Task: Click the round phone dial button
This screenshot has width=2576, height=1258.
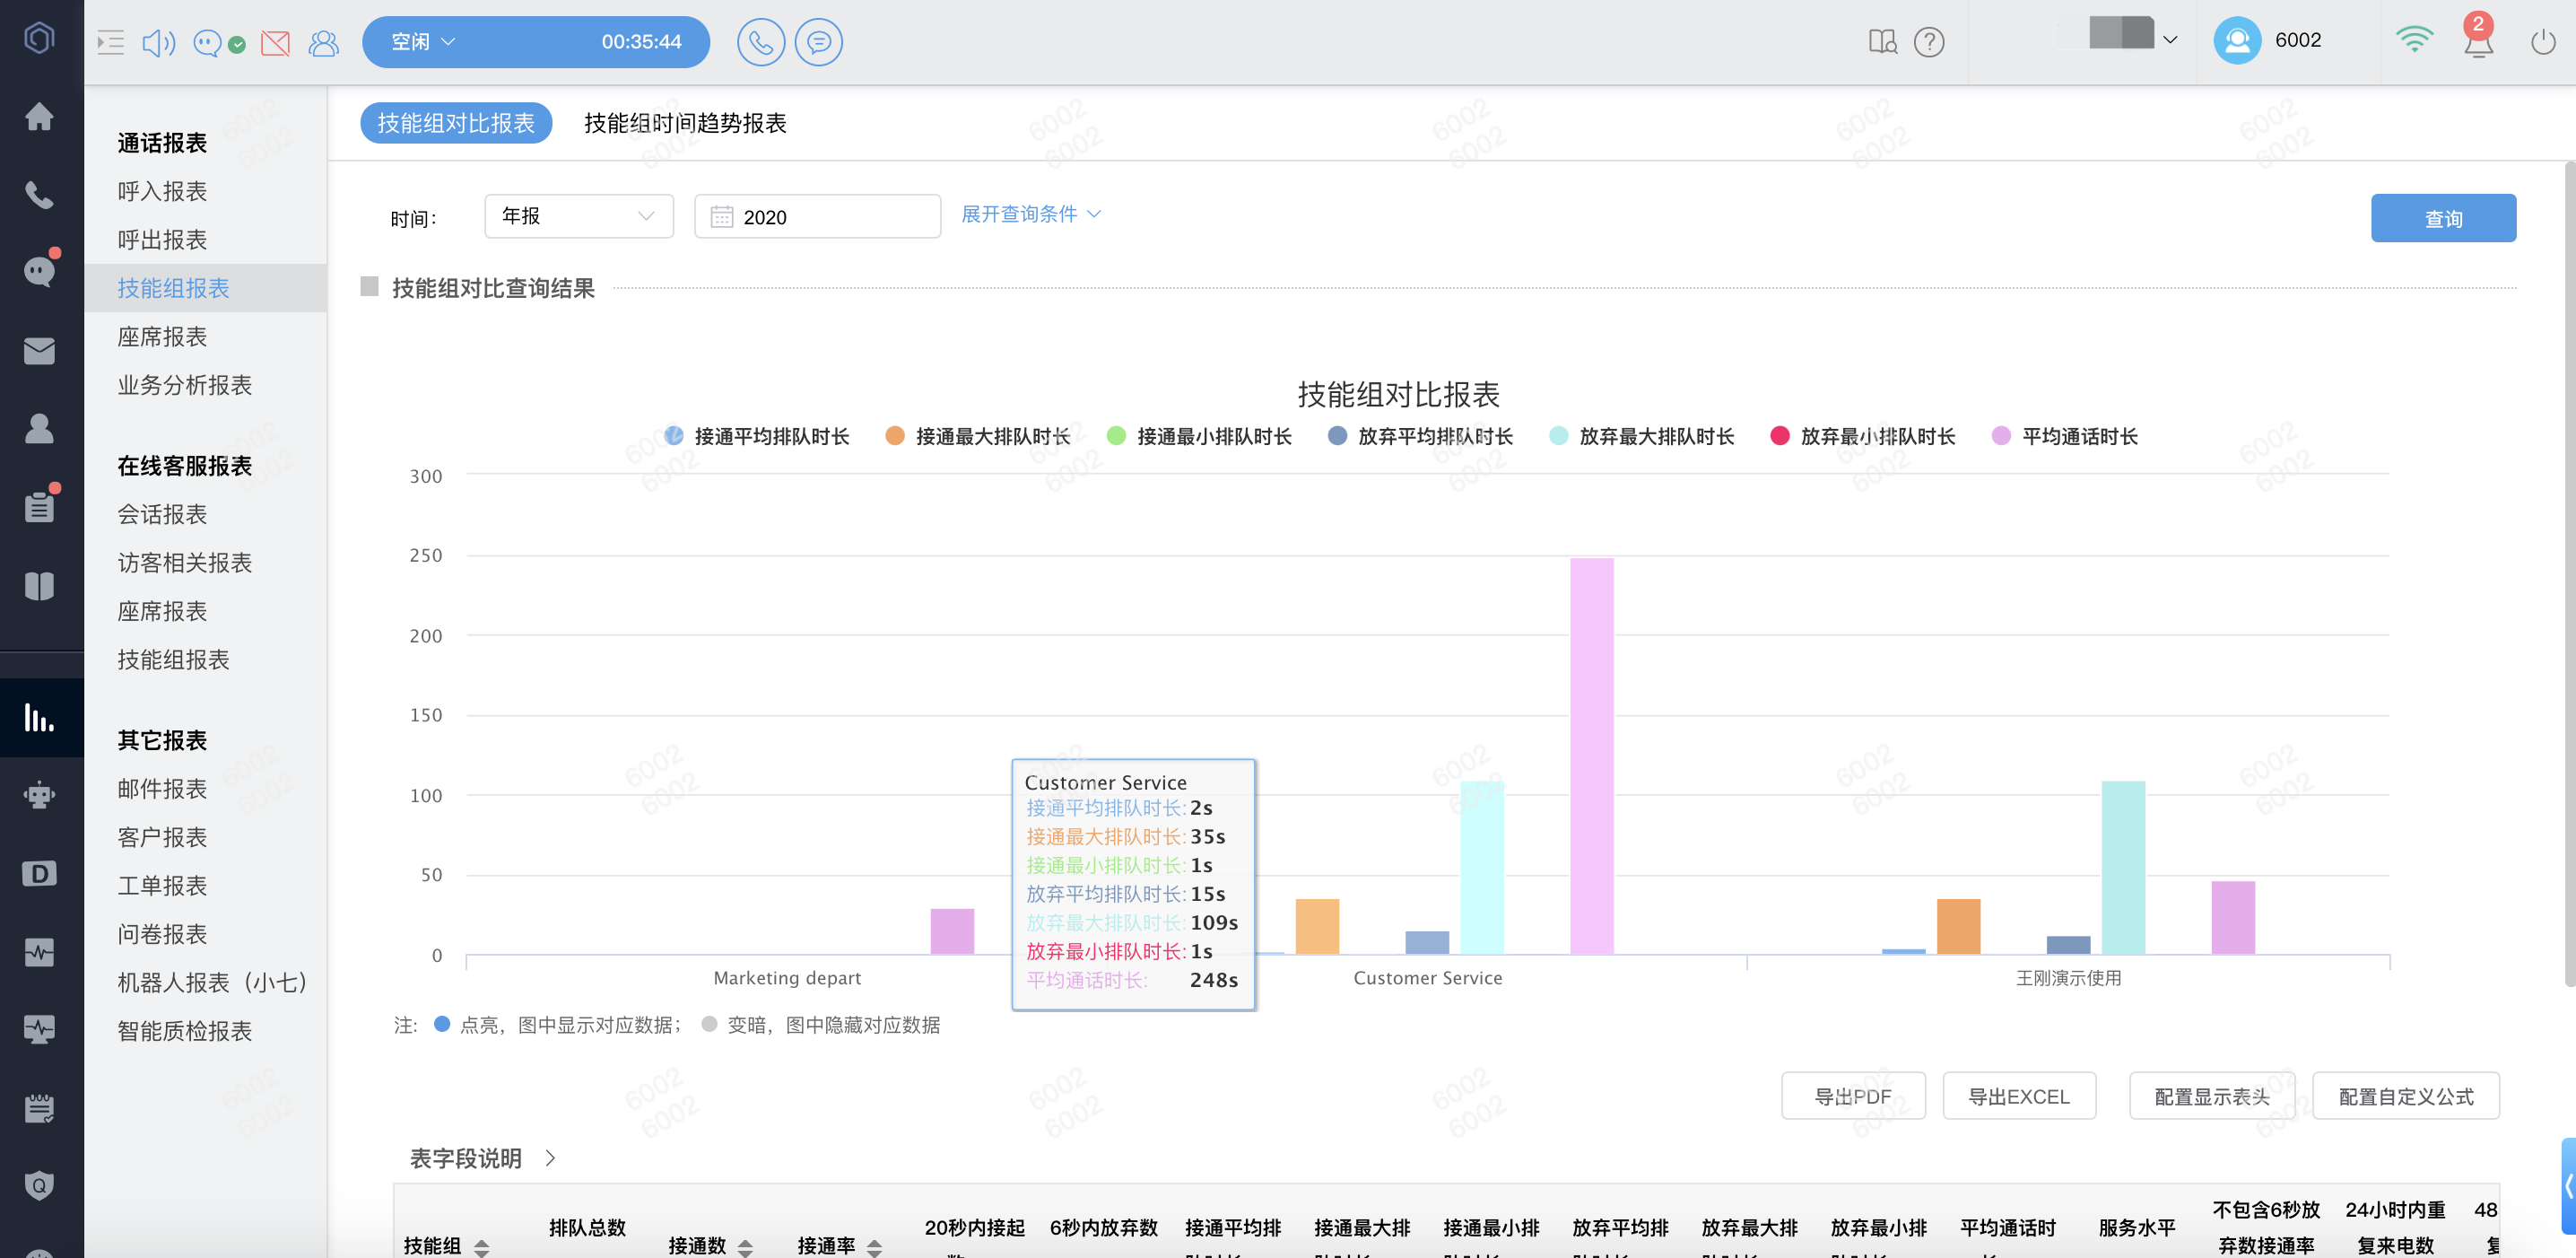Action: tap(760, 42)
